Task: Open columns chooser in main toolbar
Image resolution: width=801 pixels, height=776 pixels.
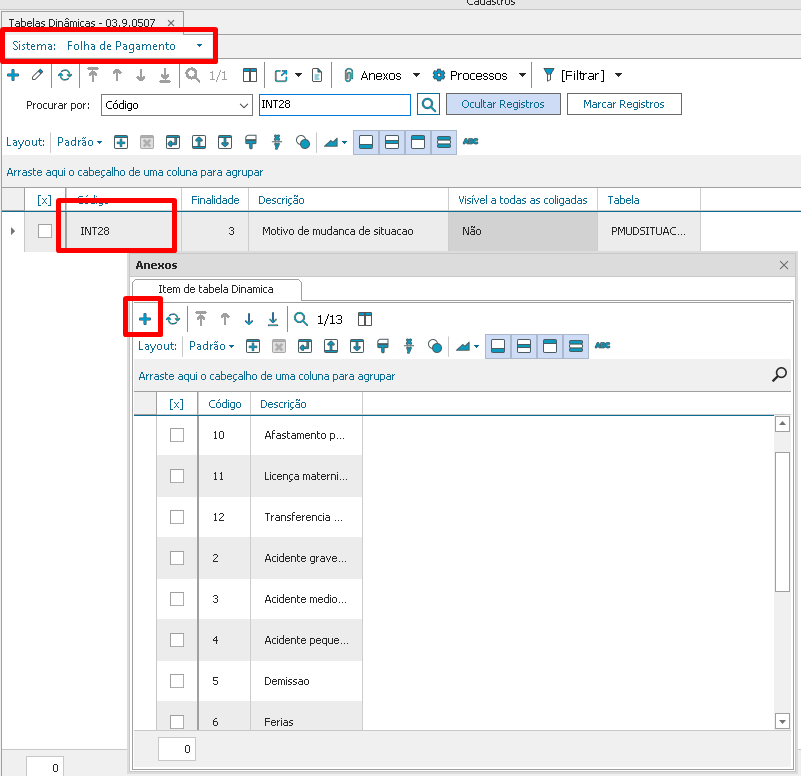Action: point(250,76)
